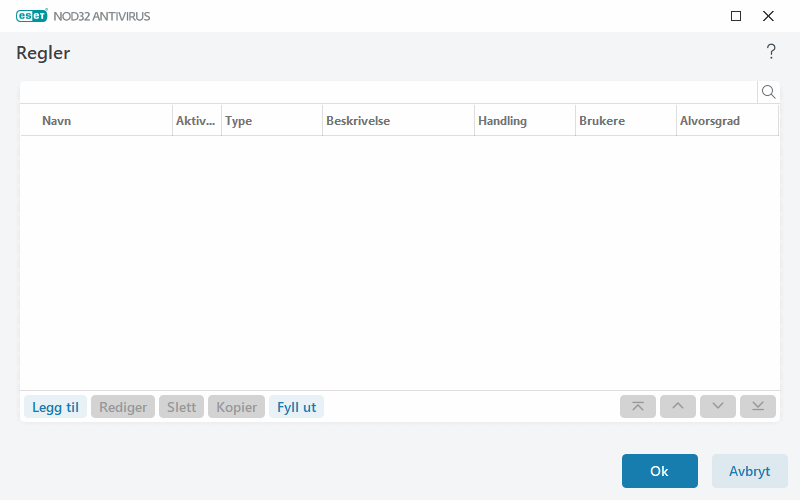
Task: Sort by Type column header
Action: pos(272,121)
